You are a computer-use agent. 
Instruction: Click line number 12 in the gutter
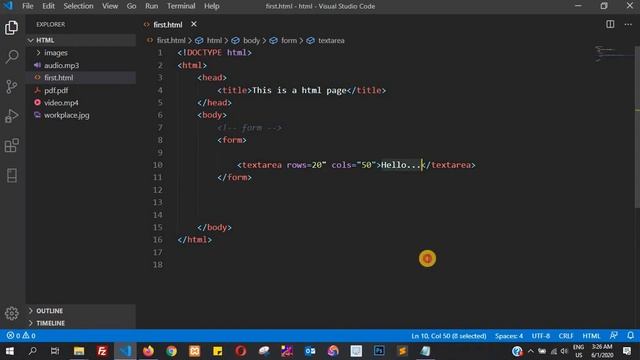point(158,190)
